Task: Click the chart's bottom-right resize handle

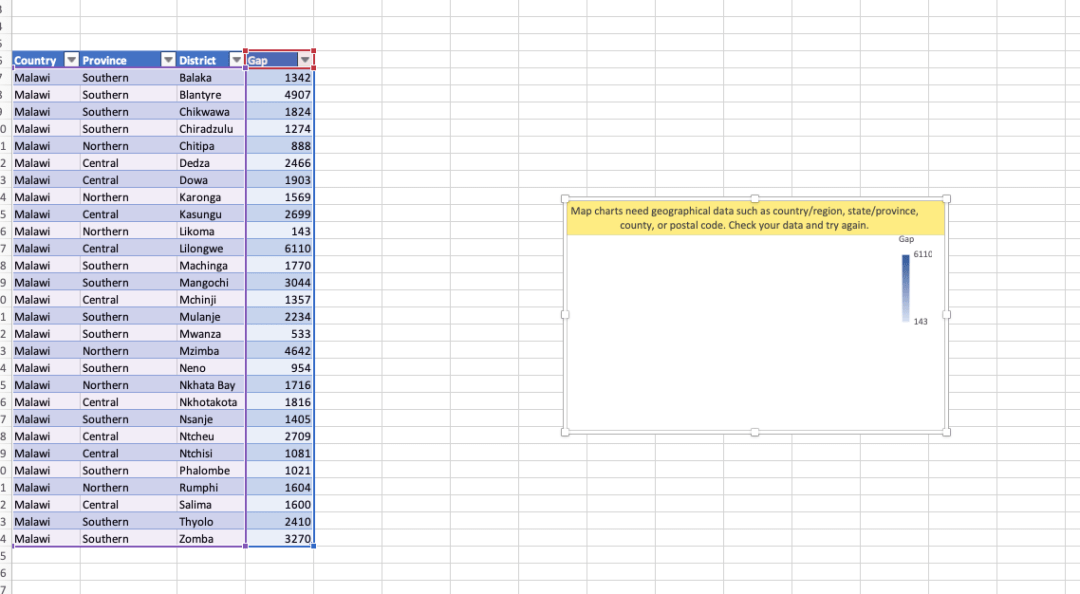Action: (x=946, y=432)
